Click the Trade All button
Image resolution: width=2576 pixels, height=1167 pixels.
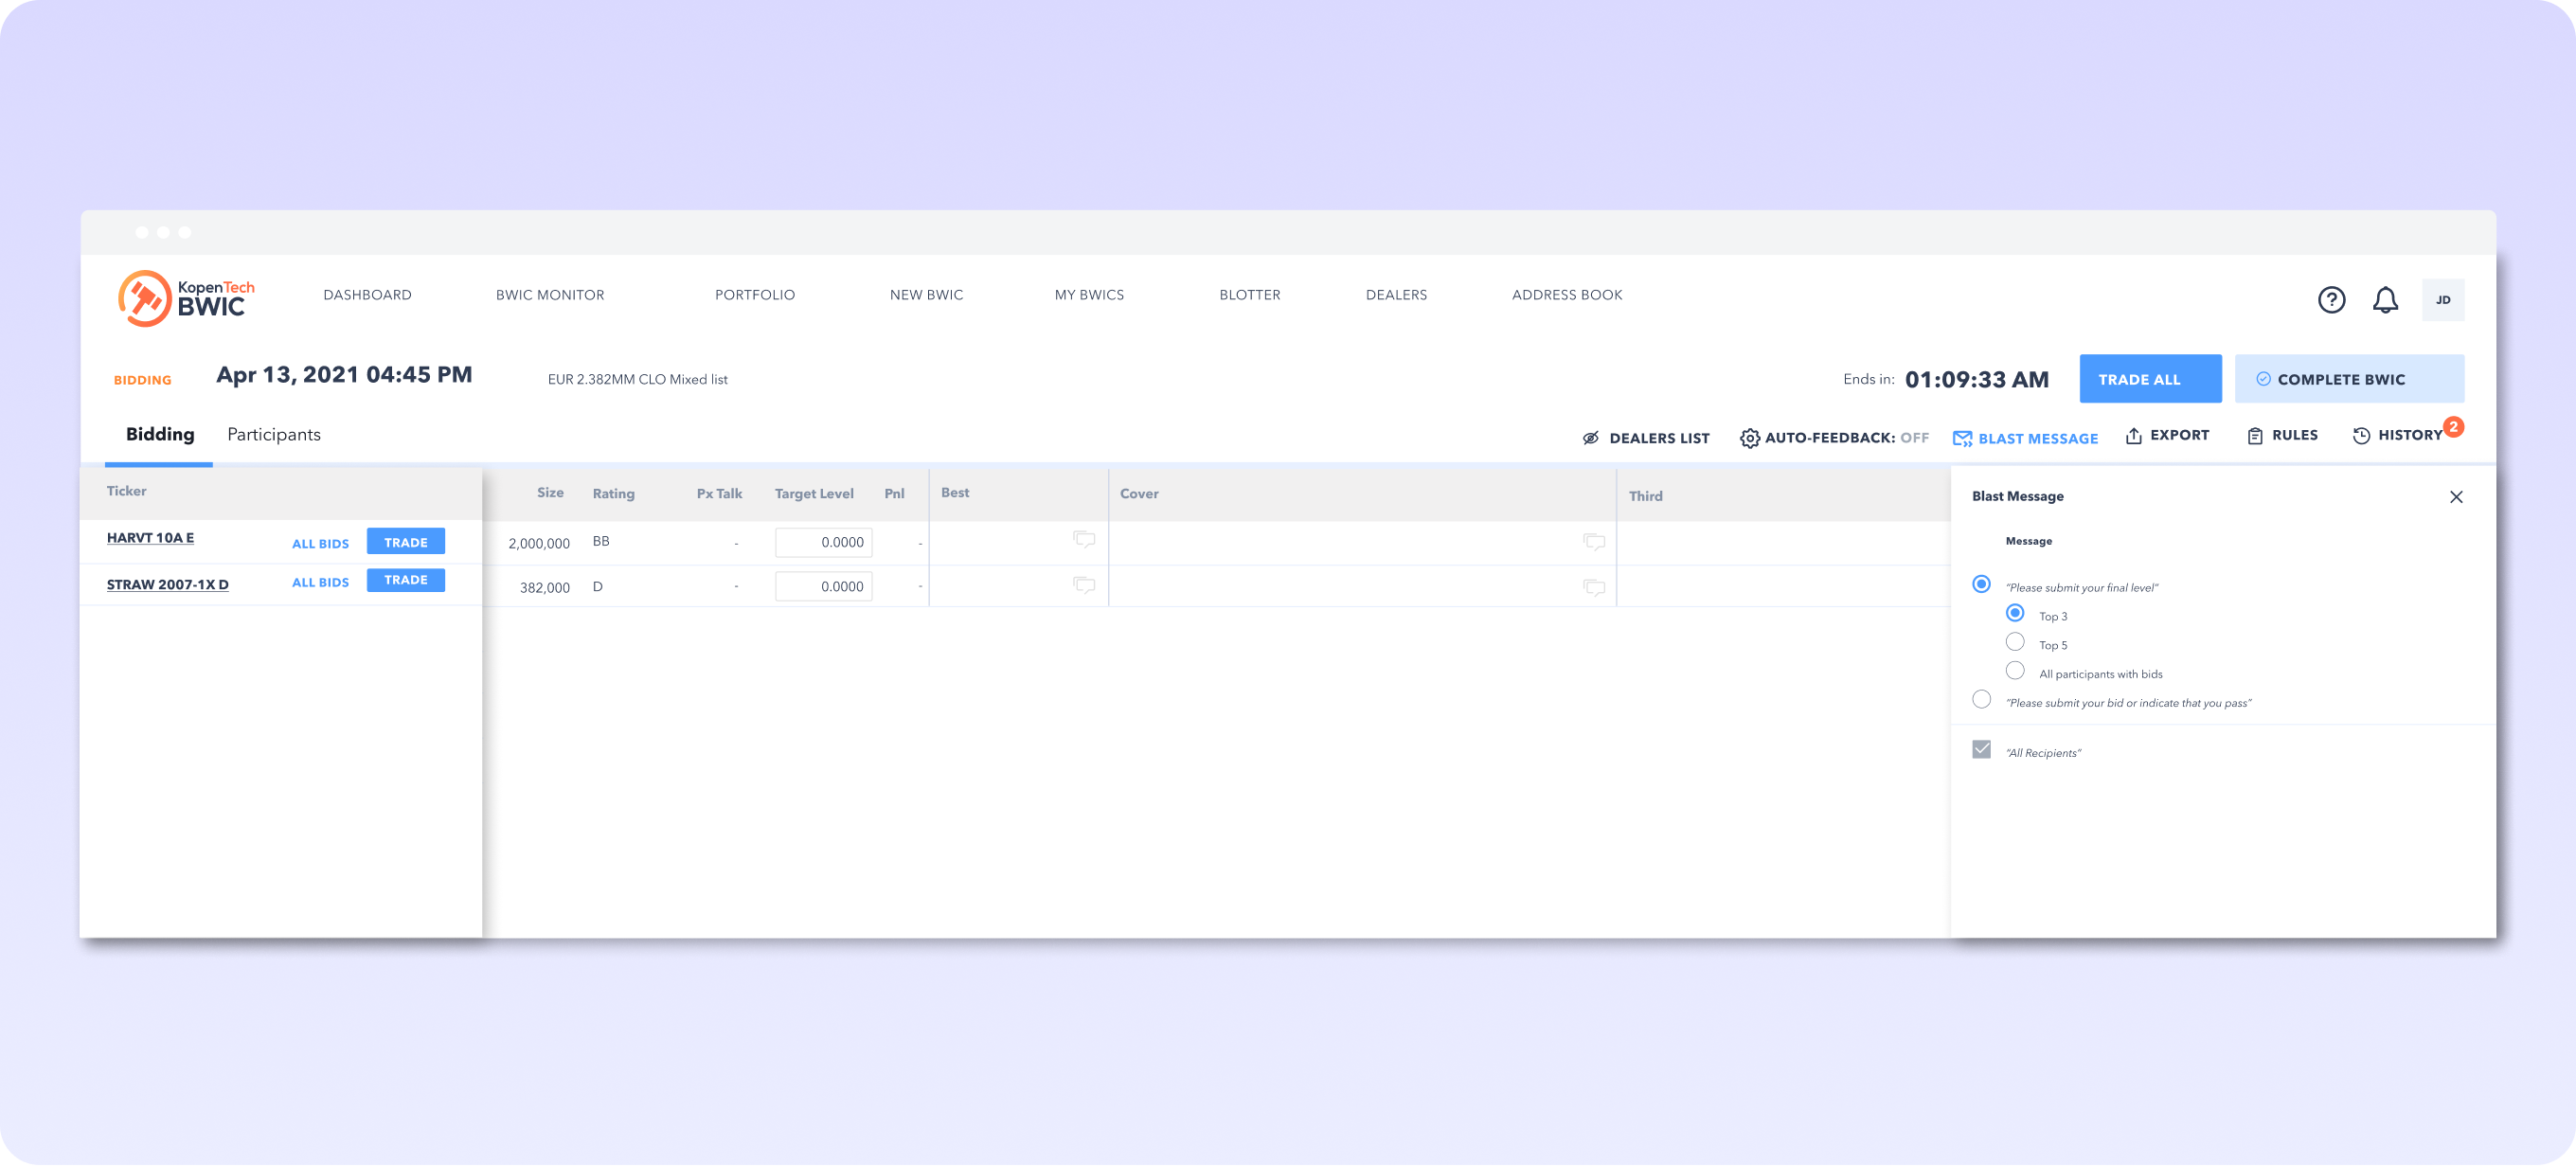[x=2150, y=379]
